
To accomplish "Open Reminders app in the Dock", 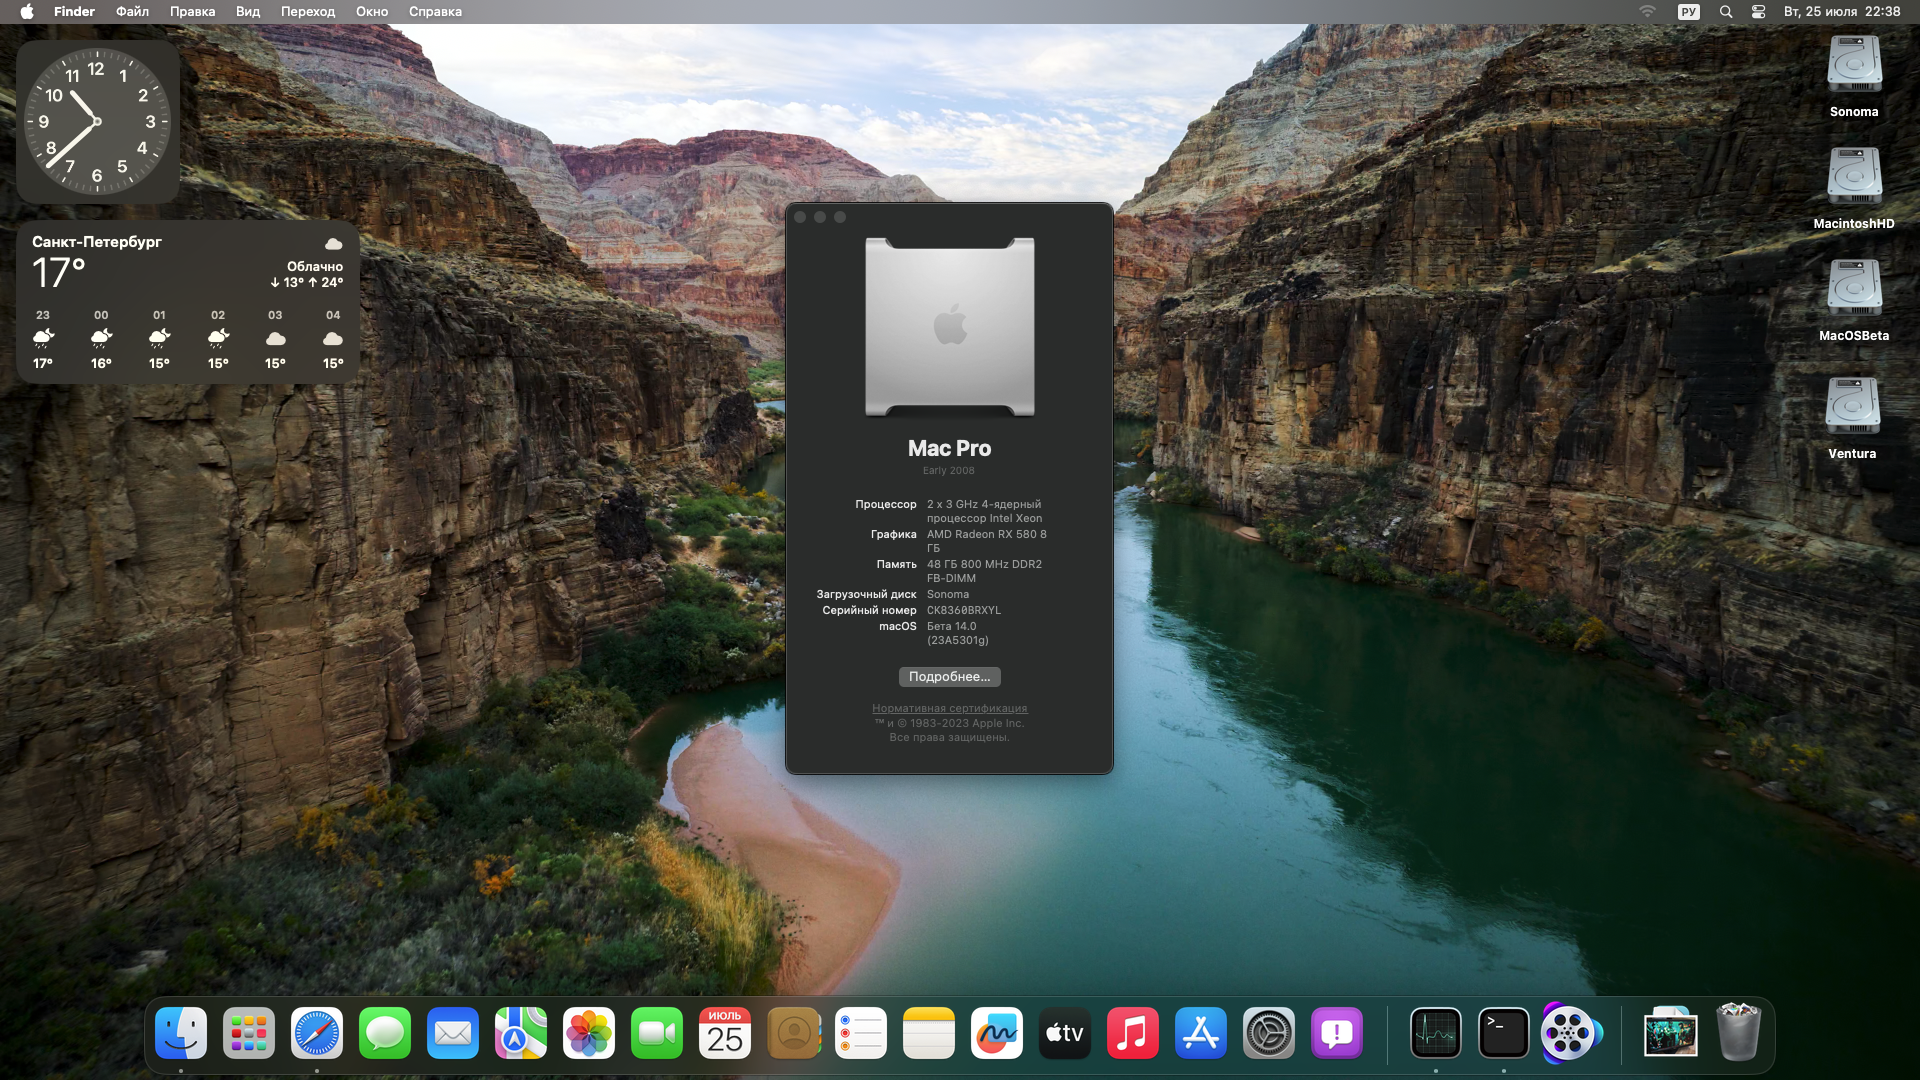I will click(x=861, y=1033).
